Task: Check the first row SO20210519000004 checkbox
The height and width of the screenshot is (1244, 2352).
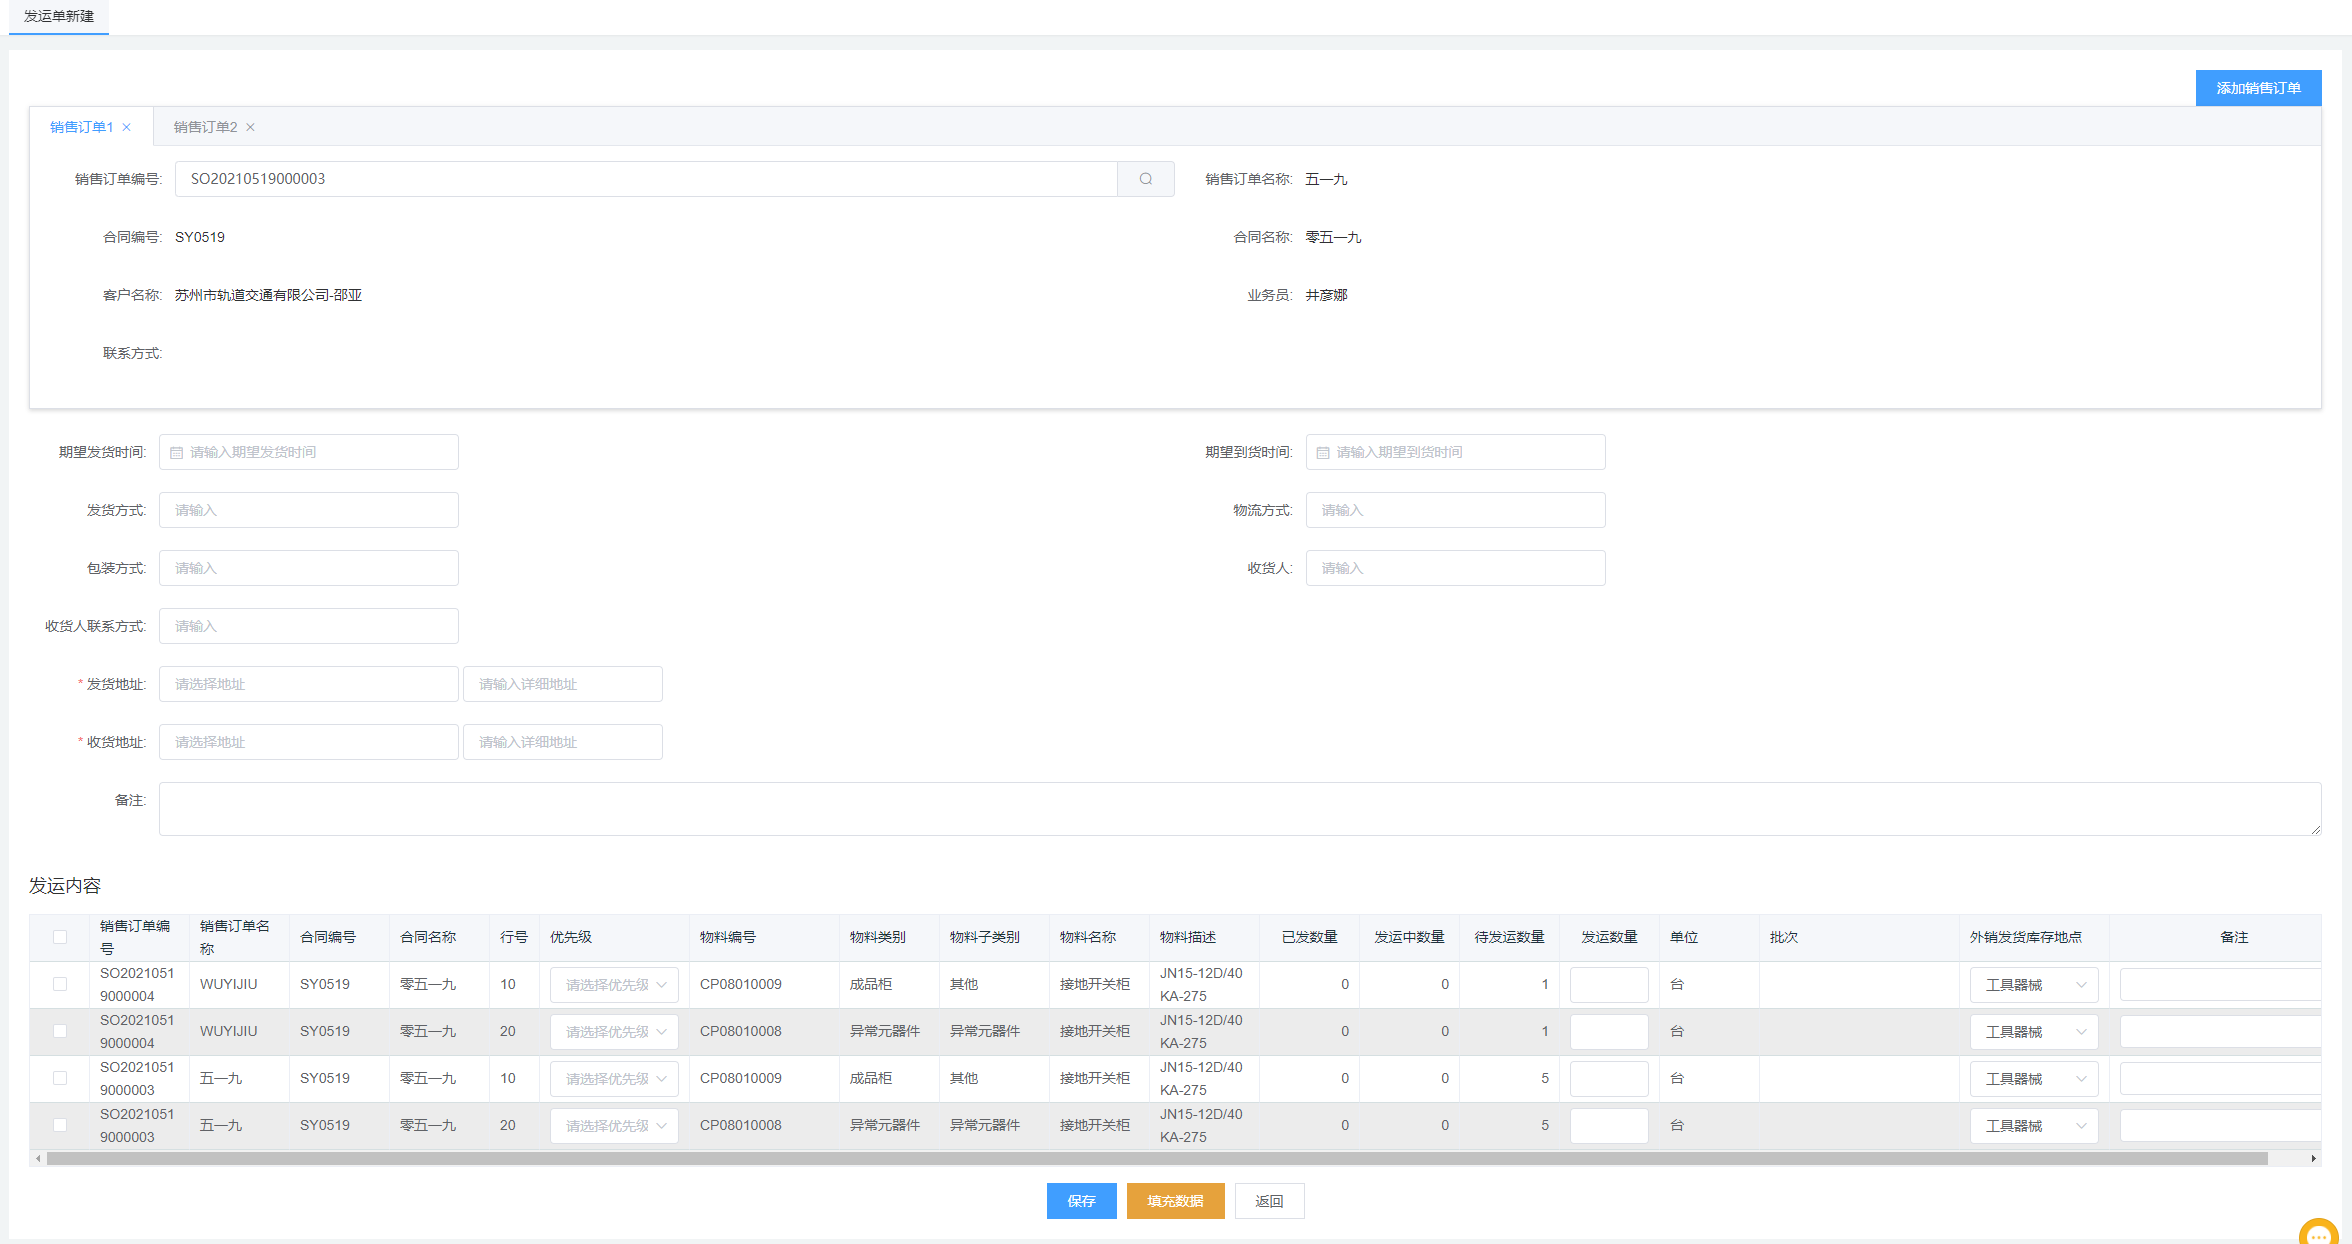Action: pyautogui.click(x=60, y=984)
